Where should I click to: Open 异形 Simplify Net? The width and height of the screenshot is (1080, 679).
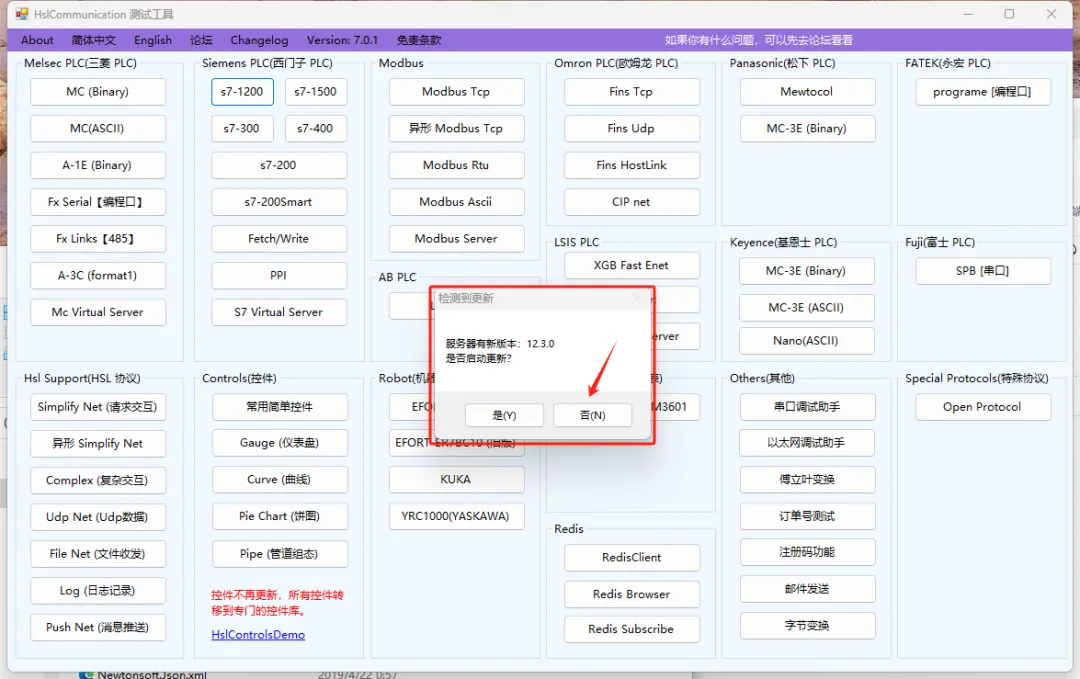98,443
